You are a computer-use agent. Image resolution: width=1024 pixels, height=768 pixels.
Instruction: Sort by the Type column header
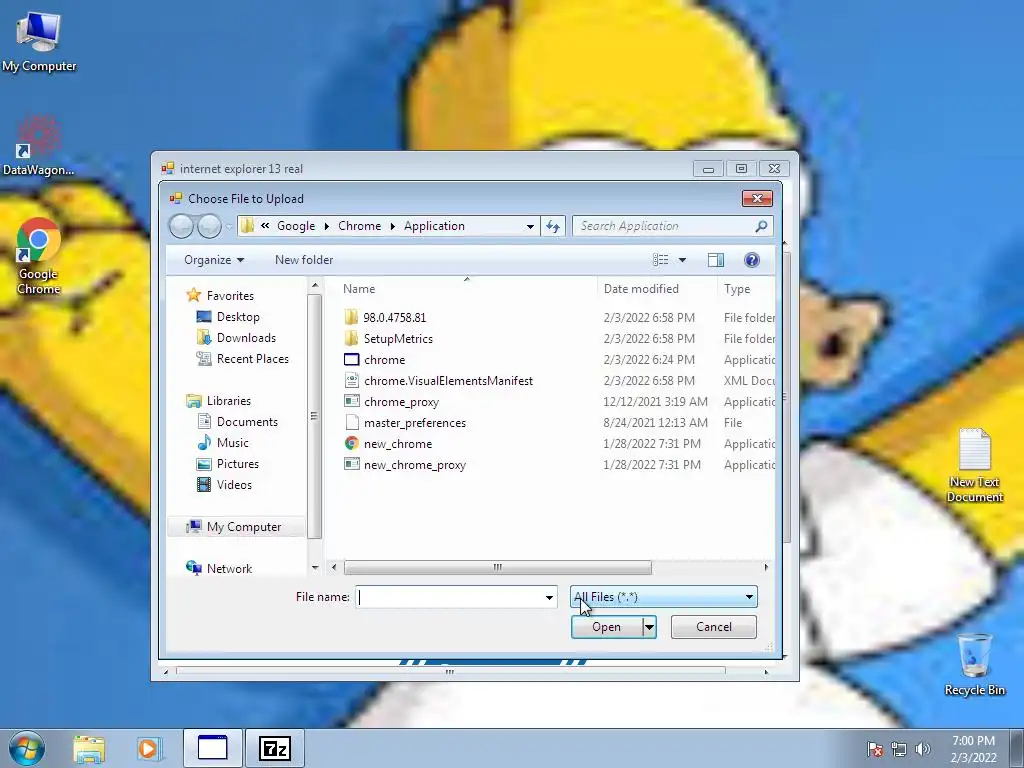746,289
